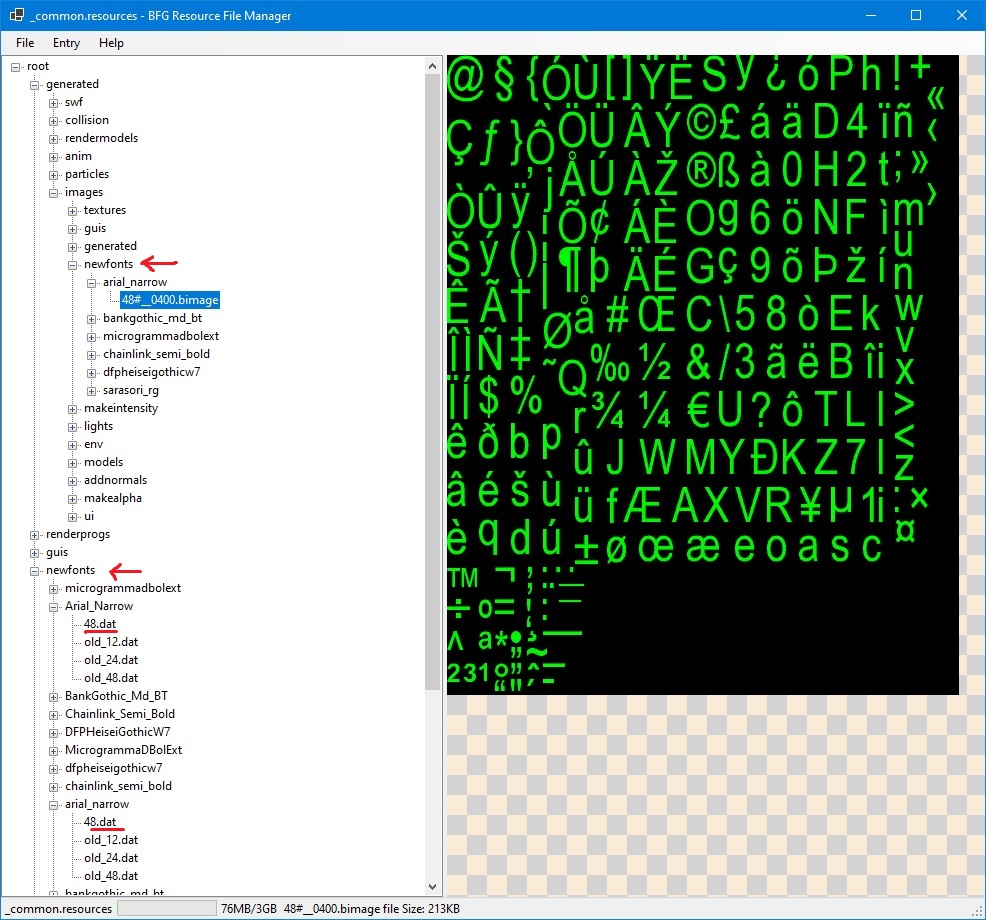Select the particles tree item
The image size is (986, 920).
(x=87, y=174)
